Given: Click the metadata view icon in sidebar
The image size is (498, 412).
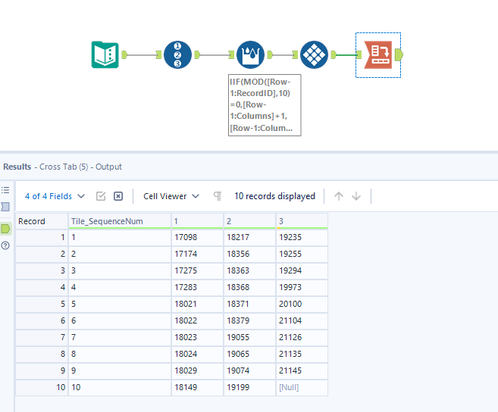Looking at the screenshot, I should click(x=5, y=207).
